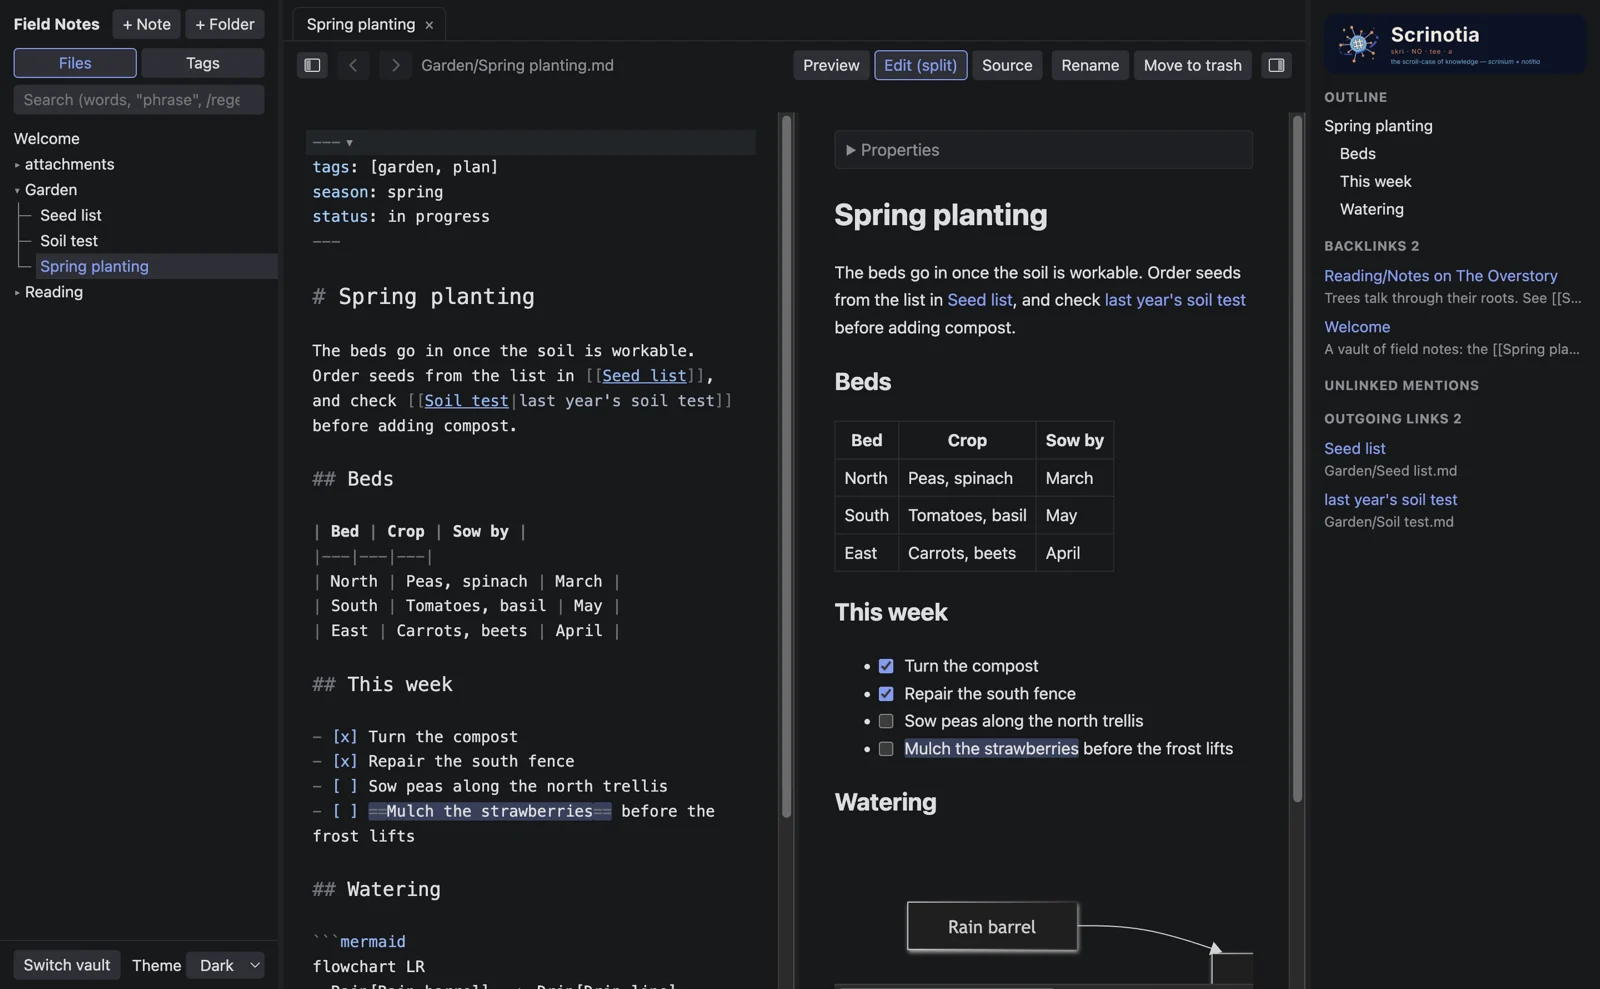Toggle the left sidebar panel icon

[312, 65]
